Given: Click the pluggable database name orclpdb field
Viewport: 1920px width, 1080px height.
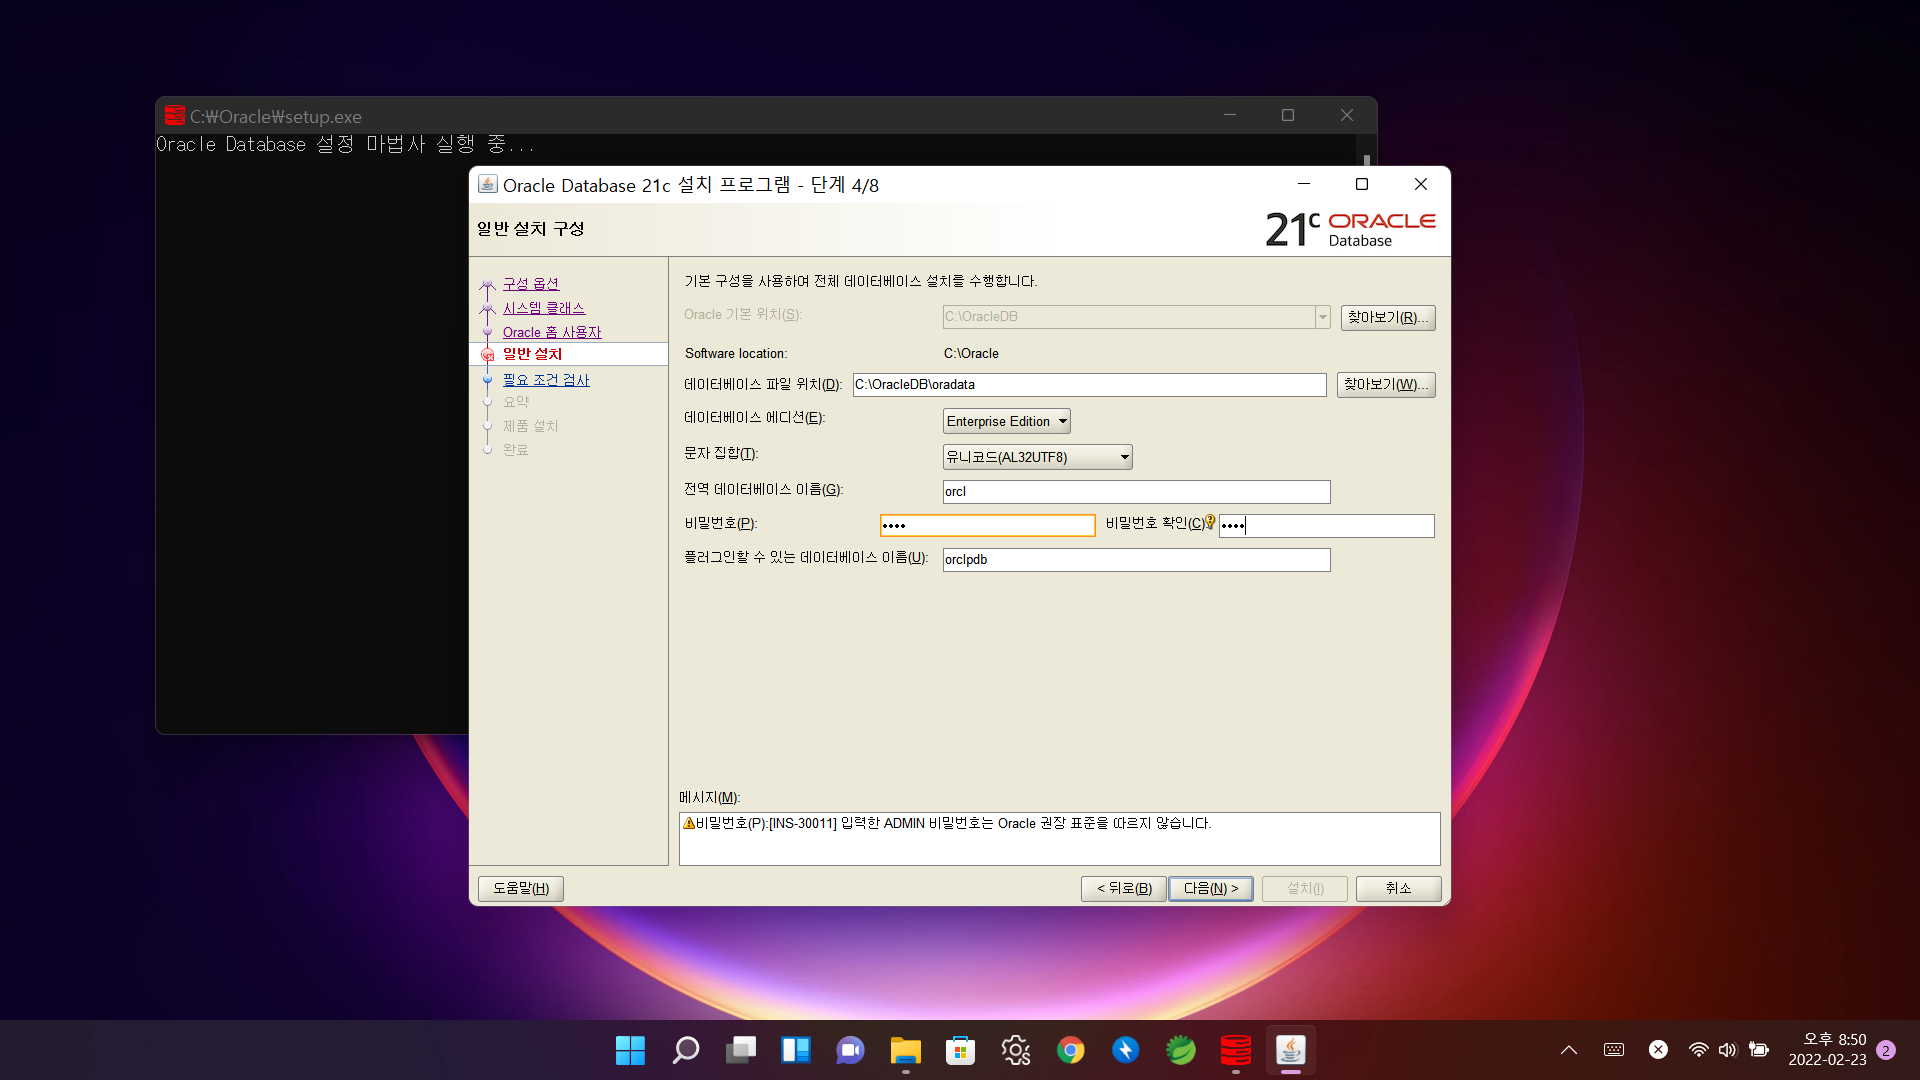Looking at the screenshot, I should coord(1136,560).
